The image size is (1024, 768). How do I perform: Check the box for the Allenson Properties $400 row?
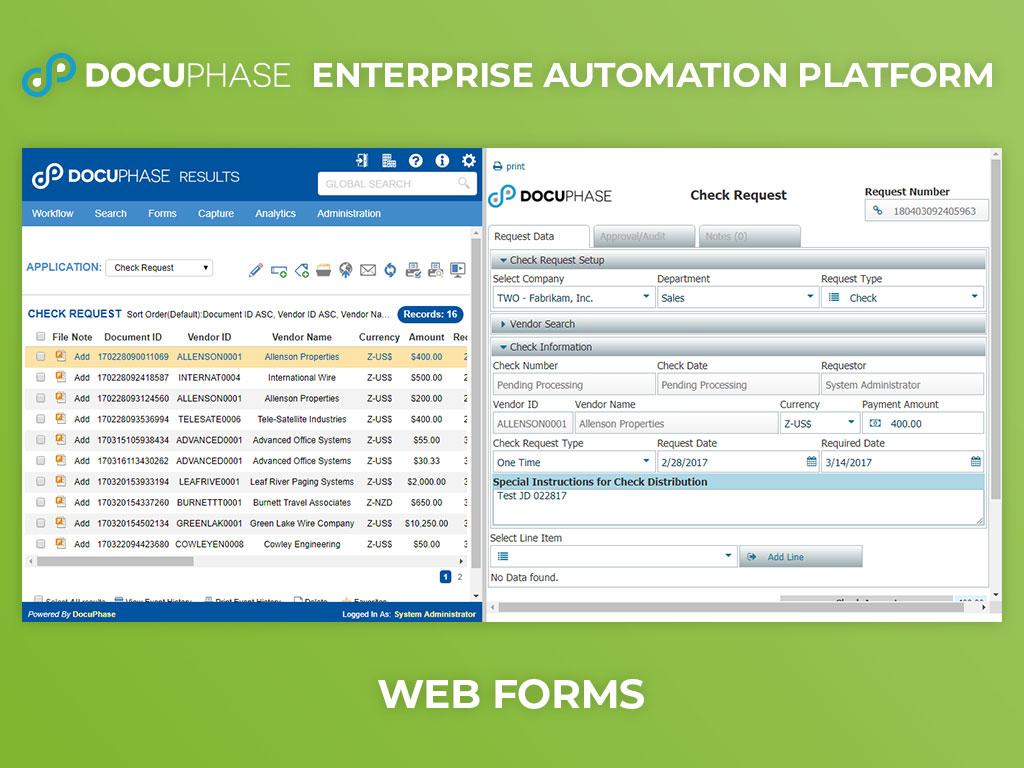click(x=41, y=356)
